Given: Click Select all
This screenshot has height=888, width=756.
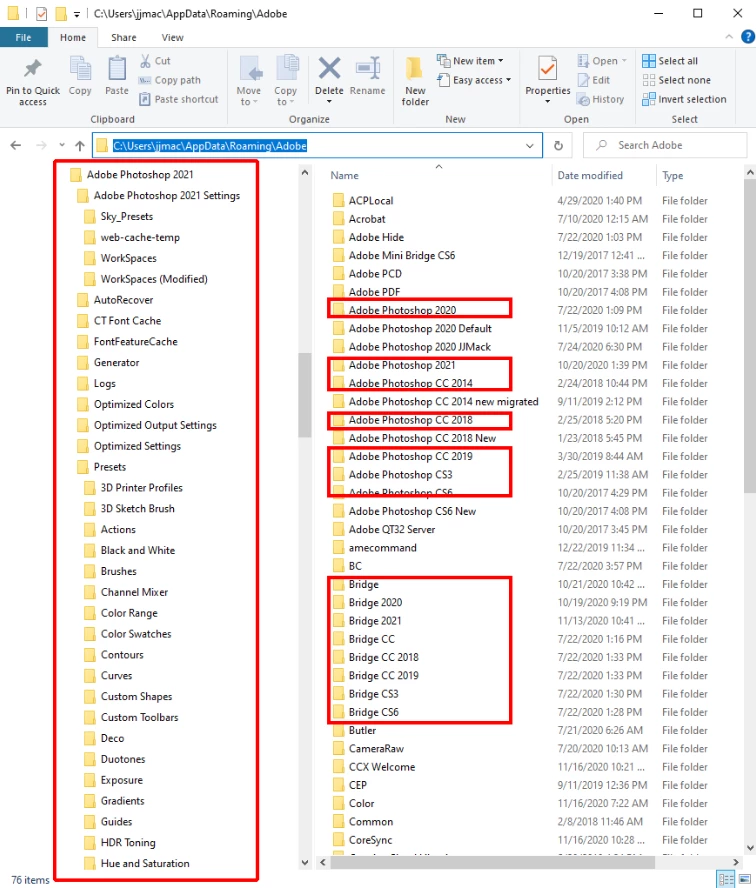Looking at the screenshot, I should click(x=670, y=61).
